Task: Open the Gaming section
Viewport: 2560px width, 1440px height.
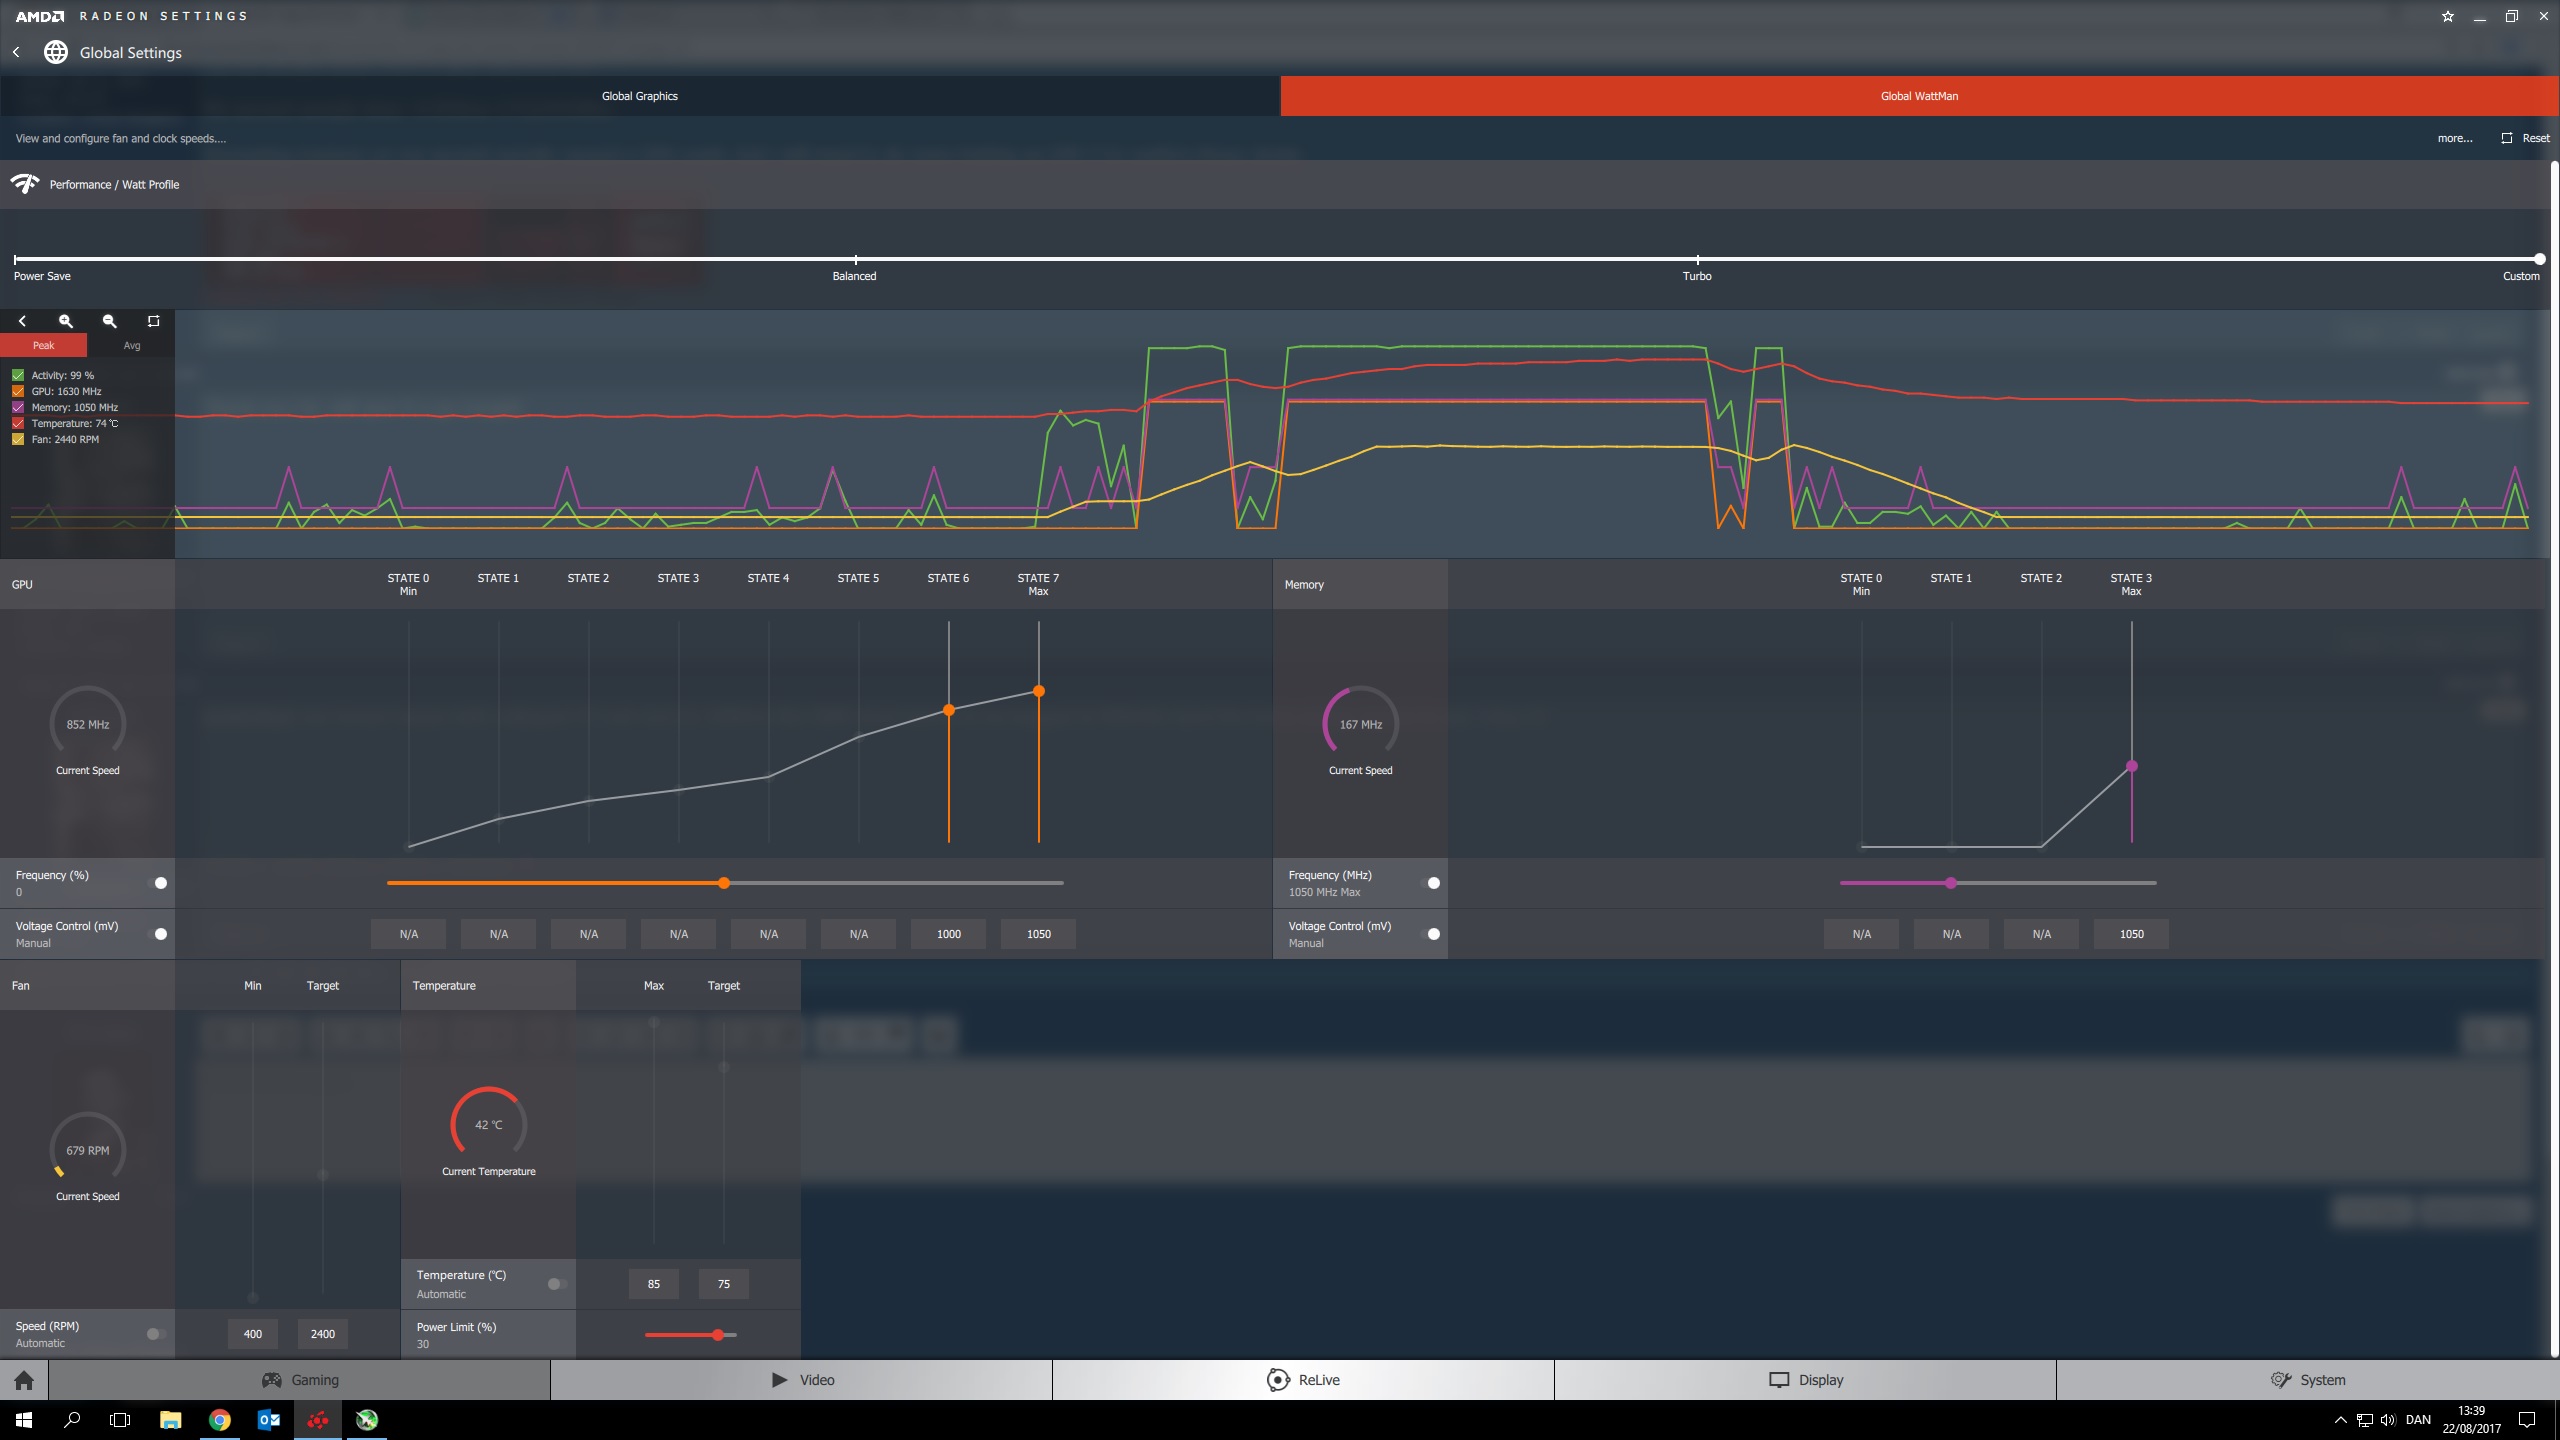Action: (300, 1380)
